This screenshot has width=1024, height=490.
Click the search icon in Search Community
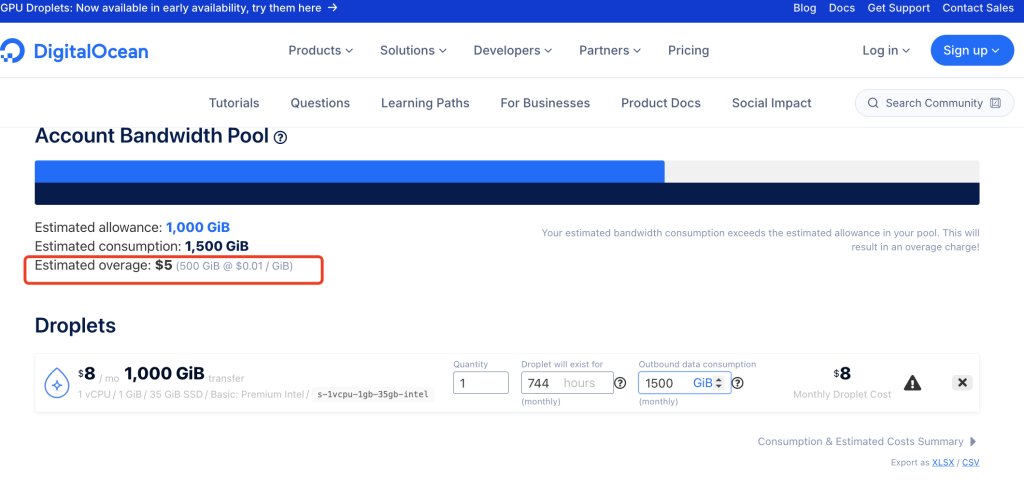(872, 103)
